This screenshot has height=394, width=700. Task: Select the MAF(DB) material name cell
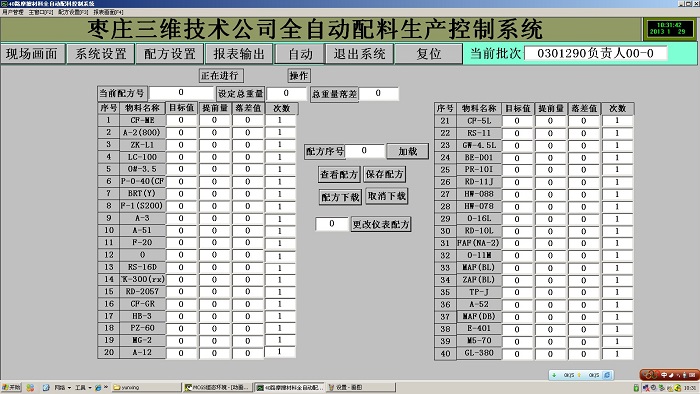pos(479,317)
